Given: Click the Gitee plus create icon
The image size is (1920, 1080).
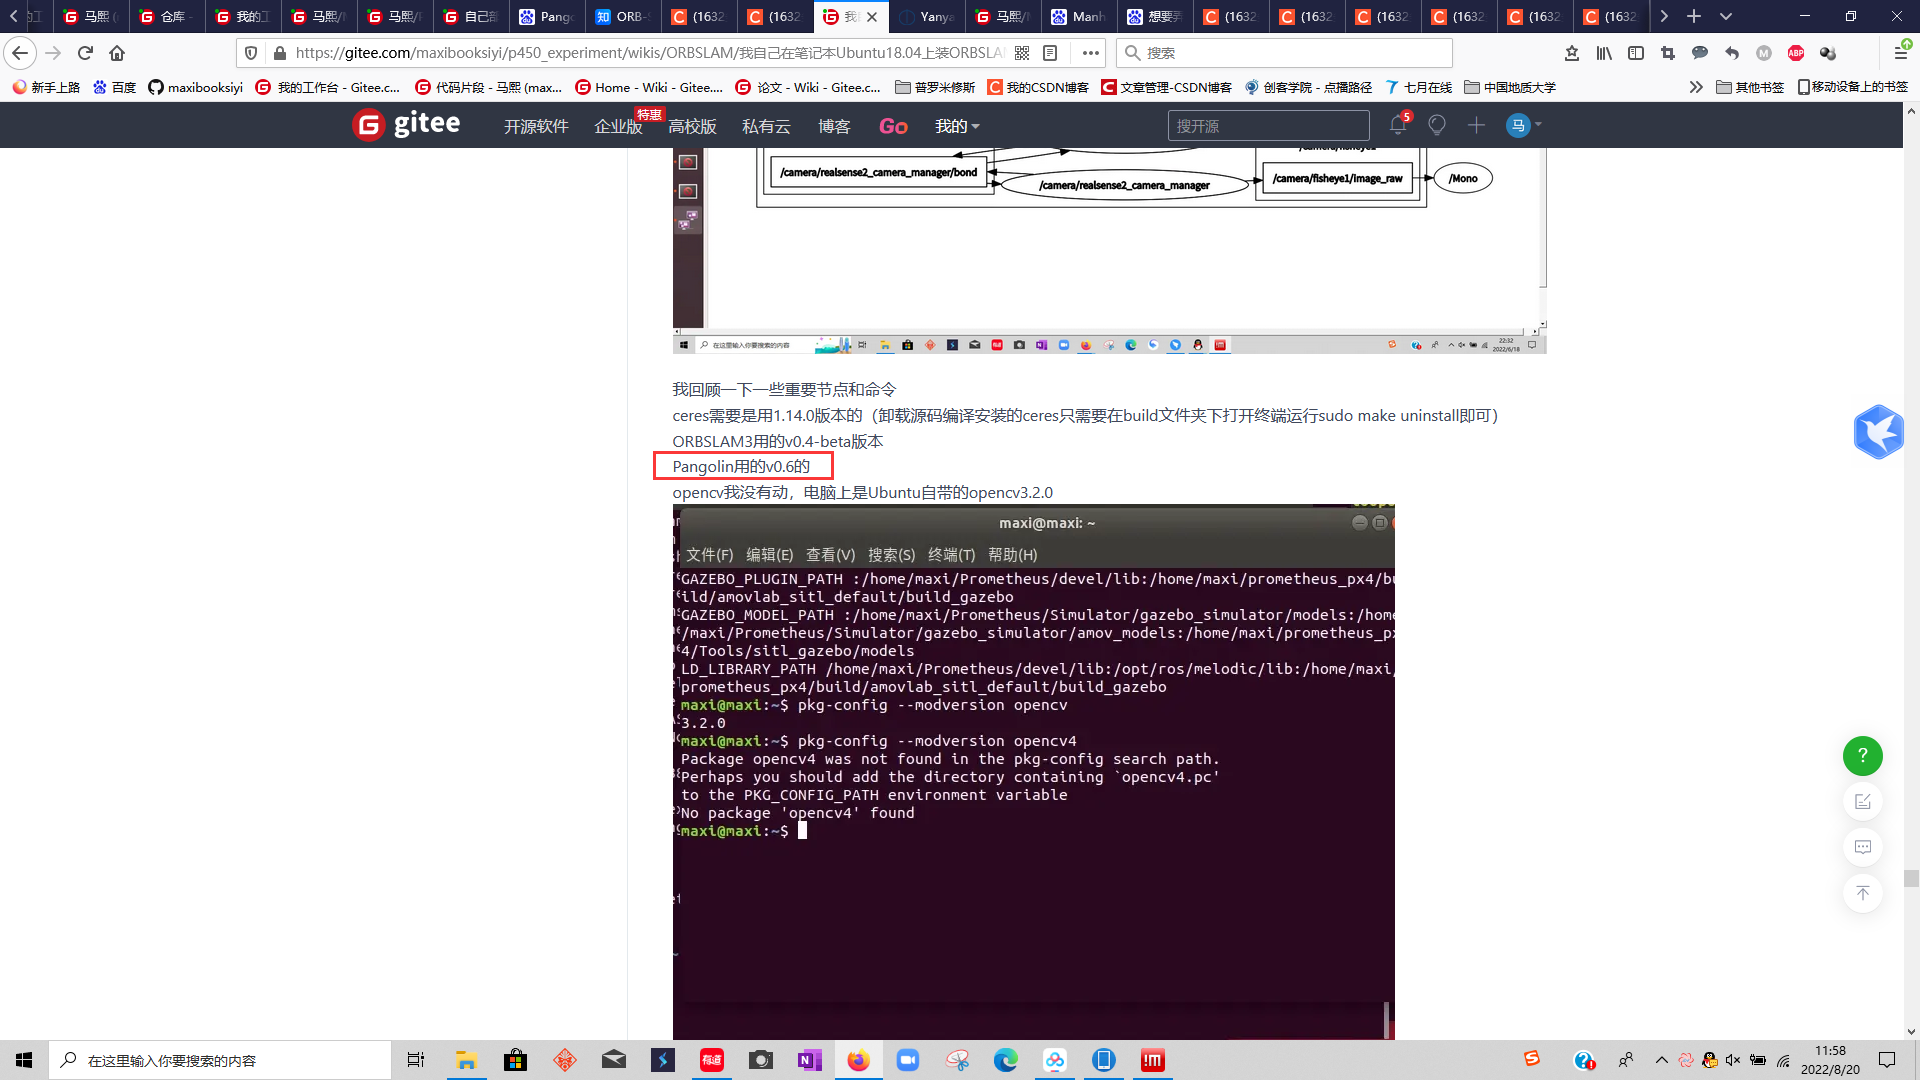Looking at the screenshot, I should [1476, 125].
